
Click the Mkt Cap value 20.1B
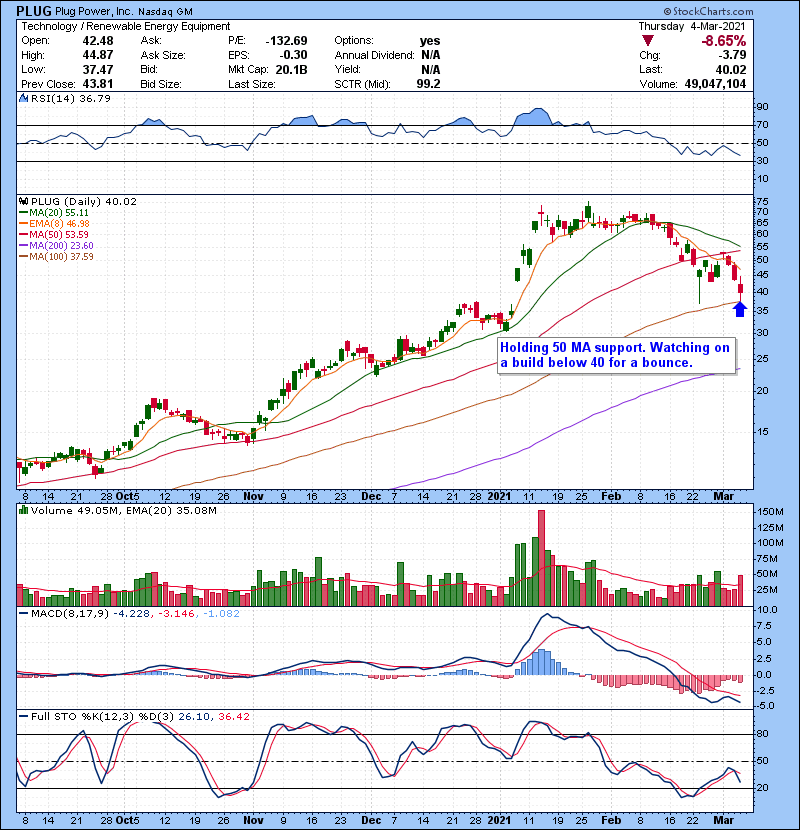pyautogui.click(x=290, y=69)
